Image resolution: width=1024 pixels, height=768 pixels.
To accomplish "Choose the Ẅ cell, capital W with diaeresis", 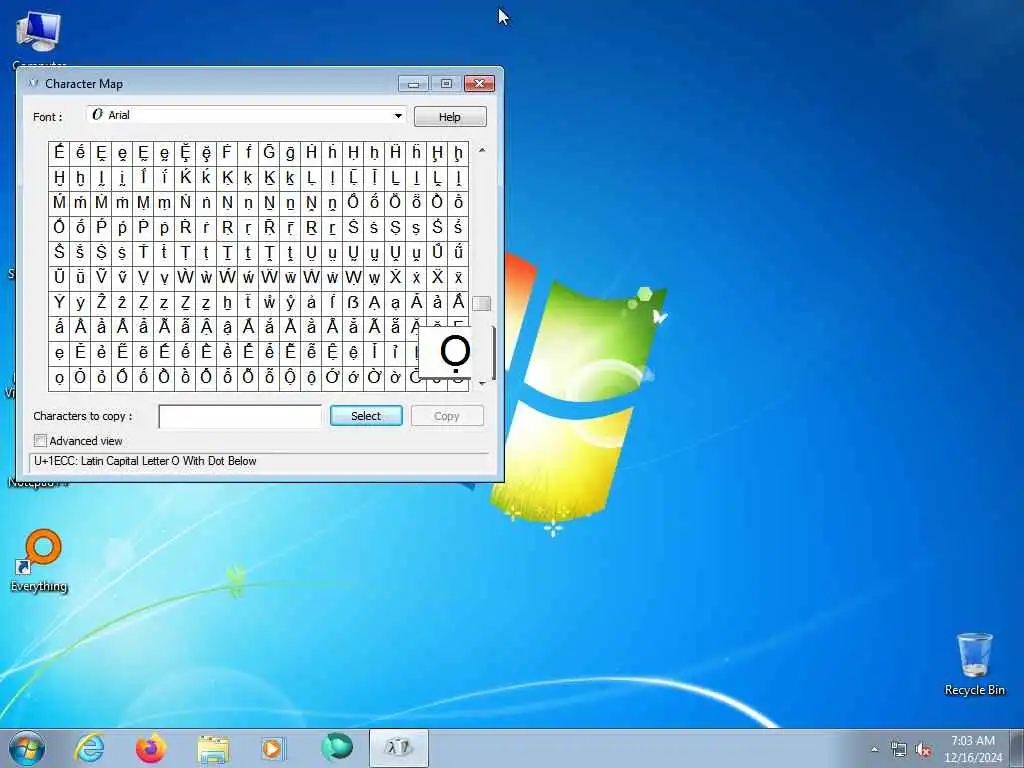I will click(x=269, y=278).
